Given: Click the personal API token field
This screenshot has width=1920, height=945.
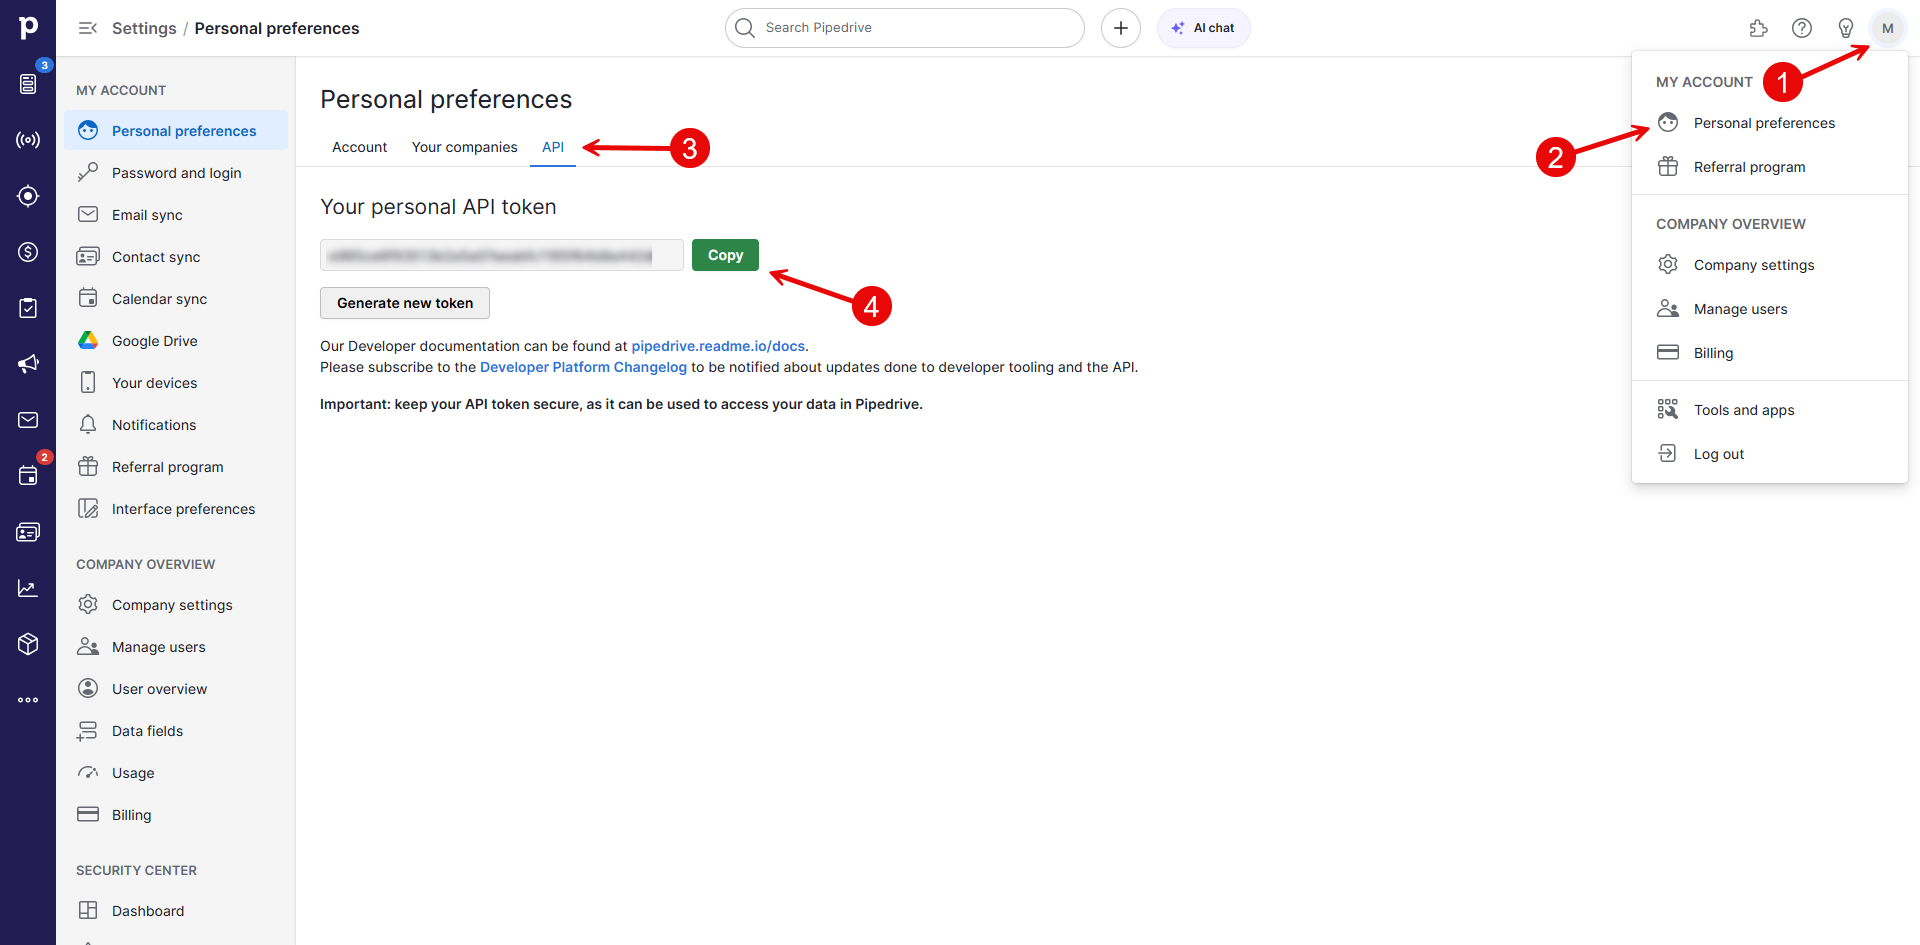Looking at the screenshot, I should pyautogui.click(x=502, y=255).
